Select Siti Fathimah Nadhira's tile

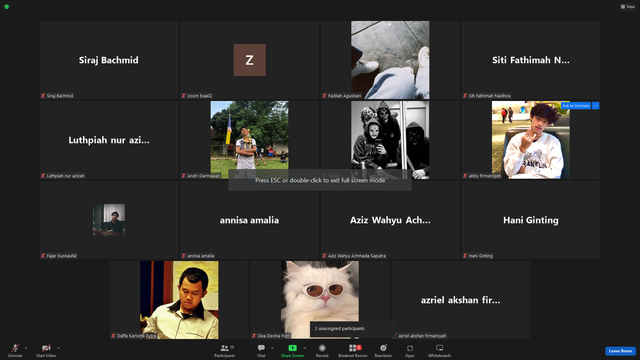coord(531,60)
